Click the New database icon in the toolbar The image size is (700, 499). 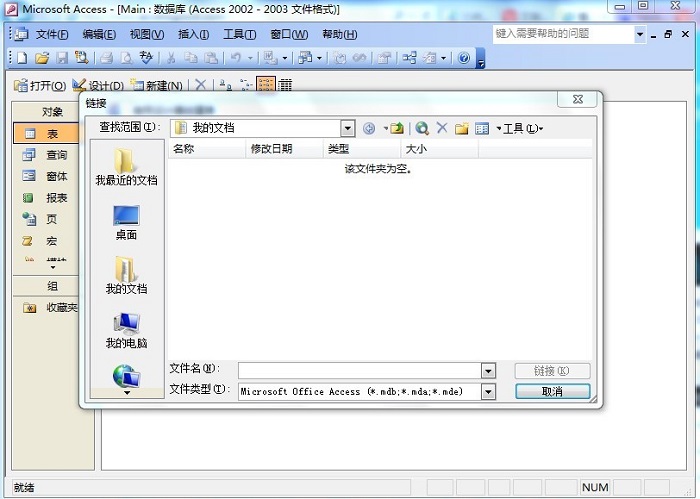[22, 58]
